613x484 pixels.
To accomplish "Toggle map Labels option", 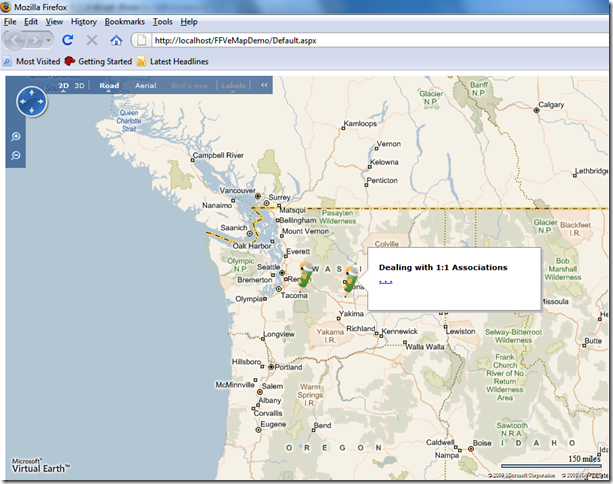I will 233,86.
